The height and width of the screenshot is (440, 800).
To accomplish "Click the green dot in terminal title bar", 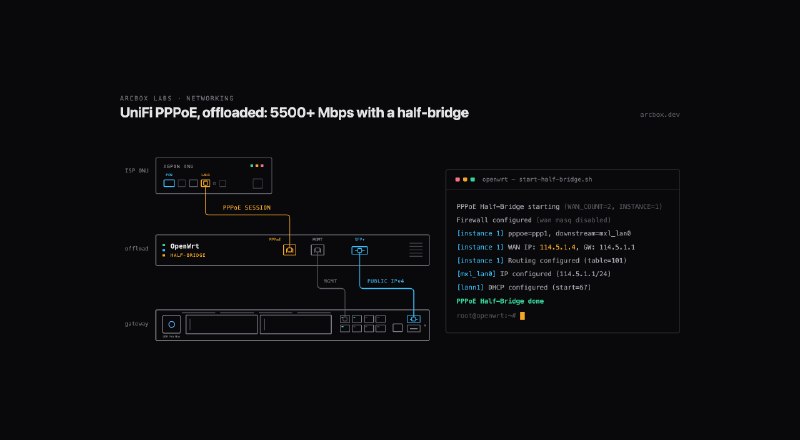I will 473,180.
